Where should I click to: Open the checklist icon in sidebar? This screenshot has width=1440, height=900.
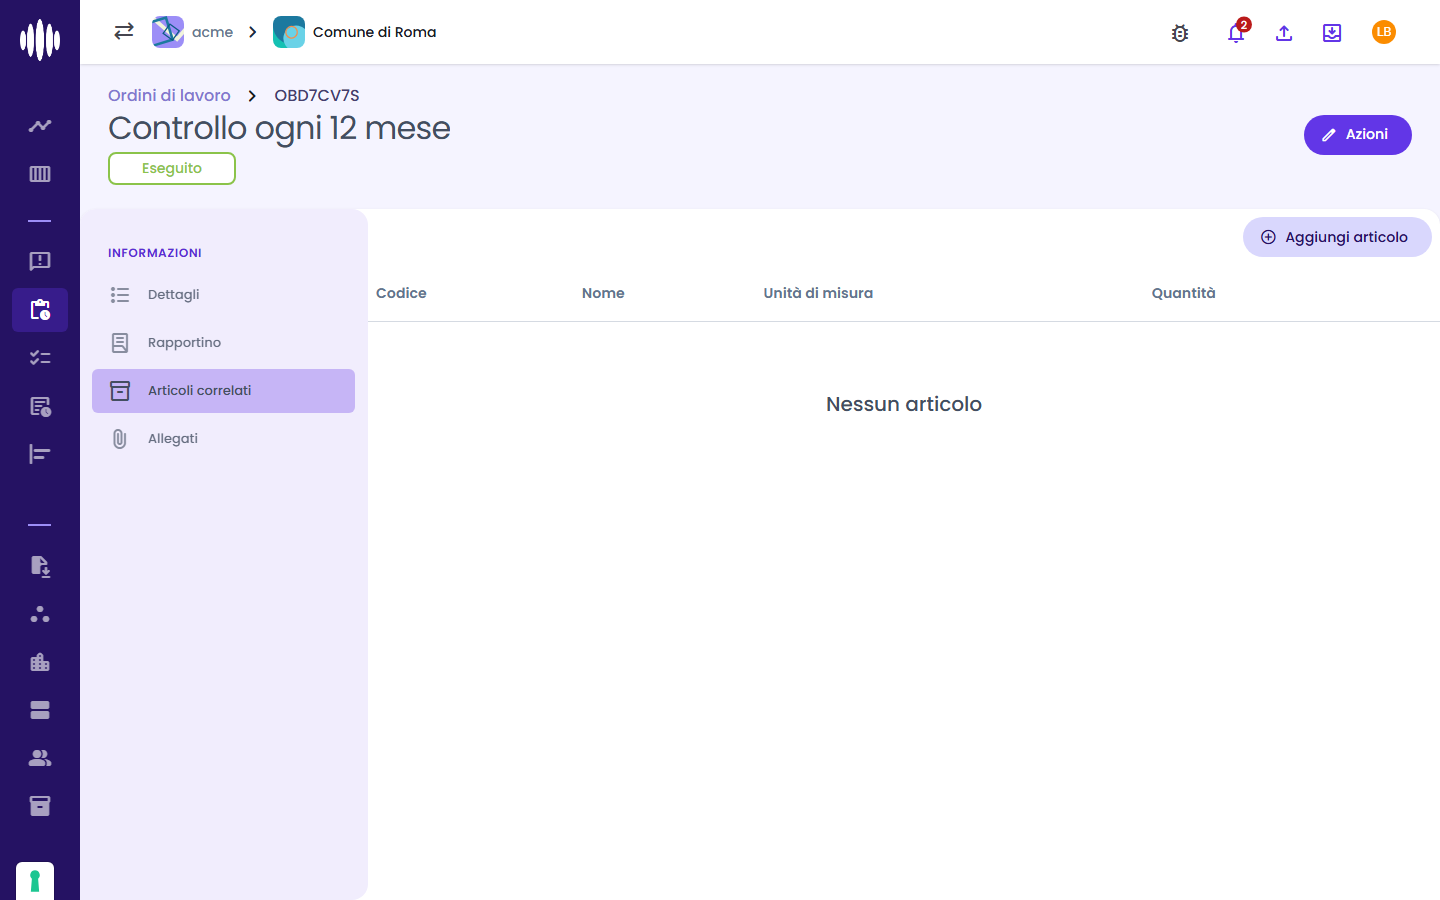(x=40, y=358)
